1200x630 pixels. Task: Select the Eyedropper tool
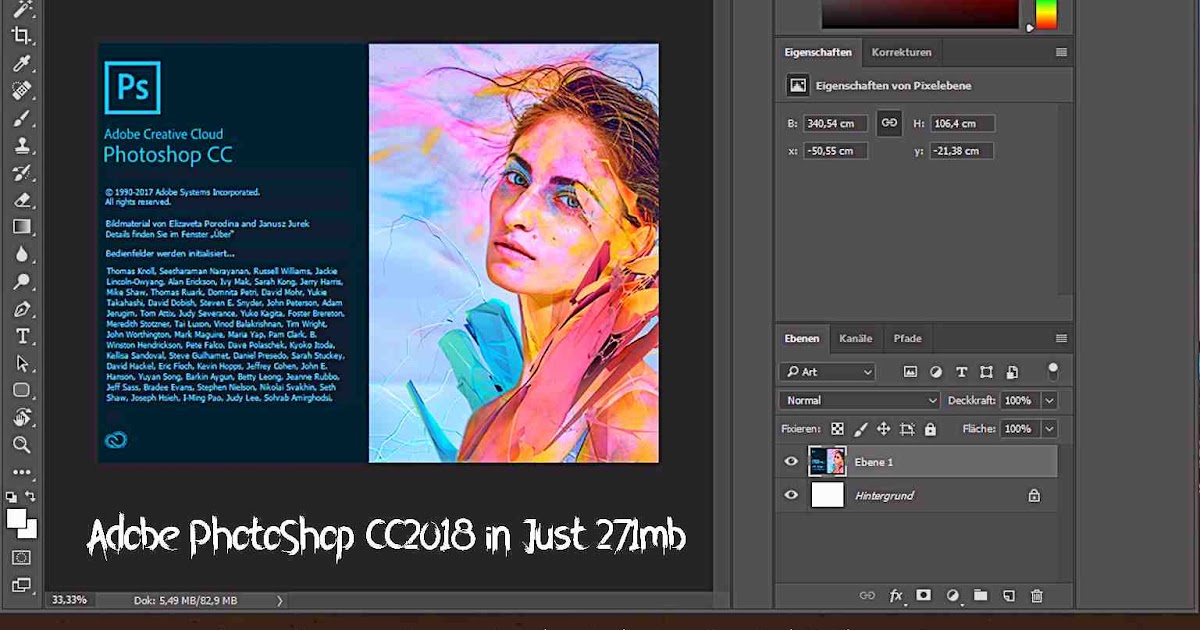(22, 64)
